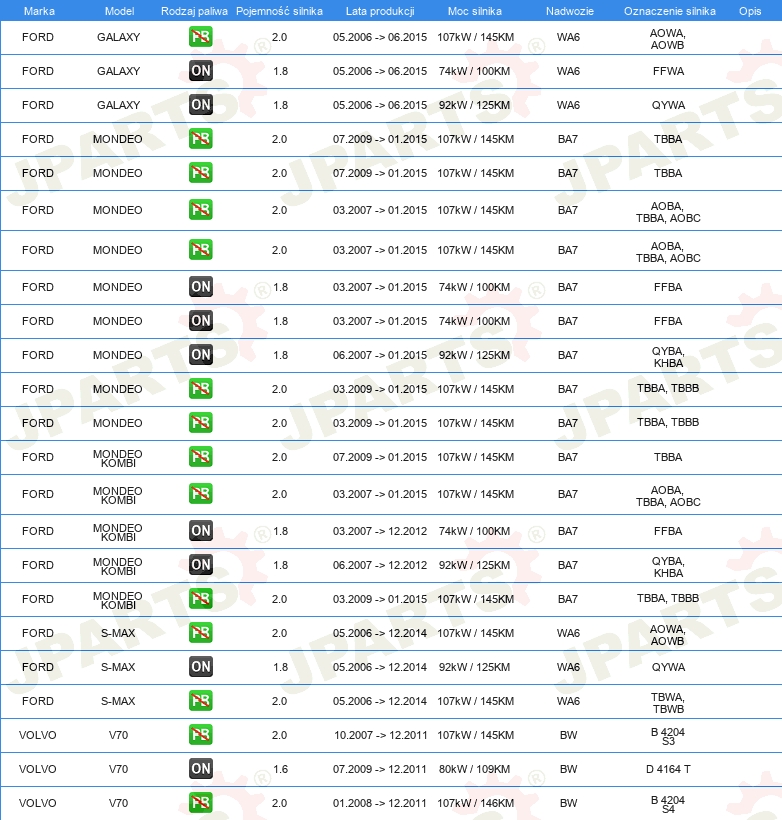Click the D 4164 T engine code
Image resolution: width=782 pixels, height=820 pixels.
(668, 769)
